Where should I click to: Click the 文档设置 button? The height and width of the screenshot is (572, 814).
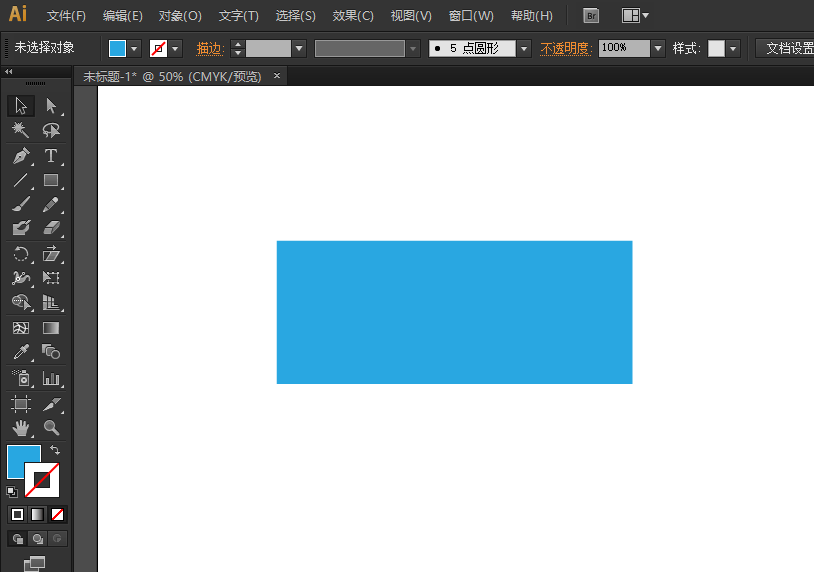pos(785,48)
